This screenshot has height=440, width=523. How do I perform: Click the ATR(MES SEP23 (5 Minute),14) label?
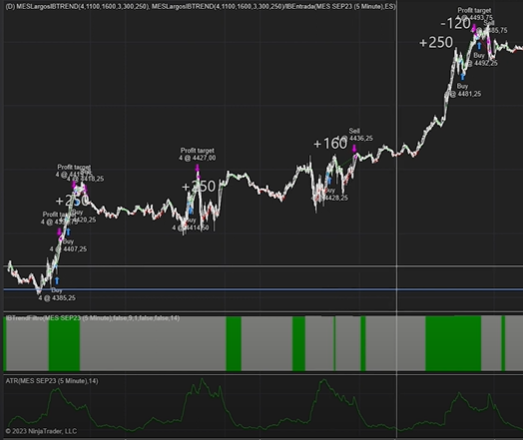coord(52,381)
